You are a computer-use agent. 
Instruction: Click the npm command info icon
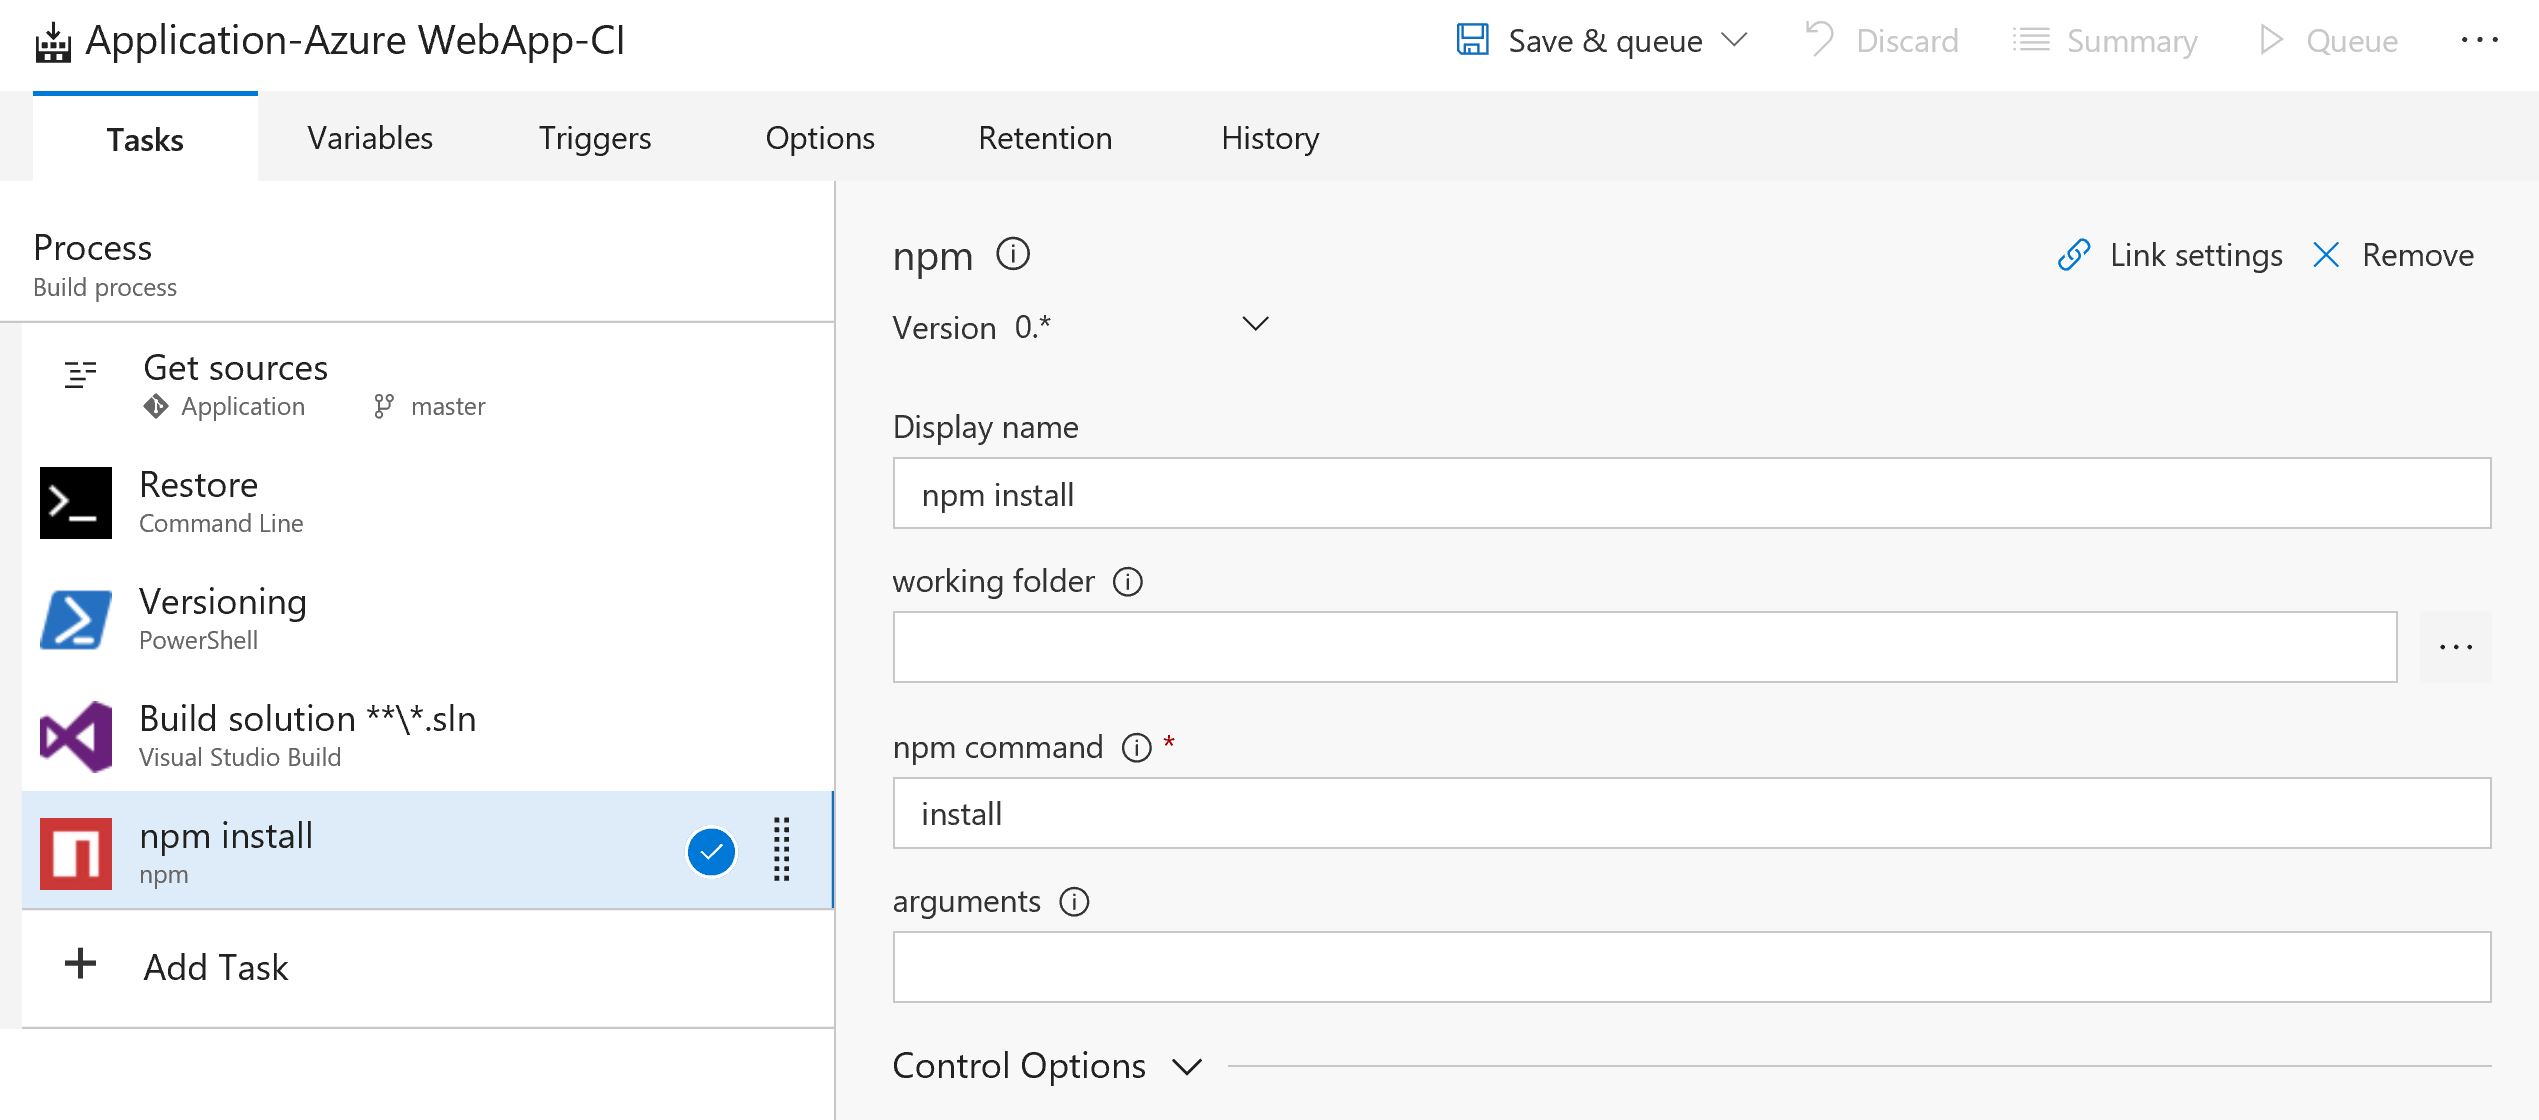click(x=1137, y=748)
